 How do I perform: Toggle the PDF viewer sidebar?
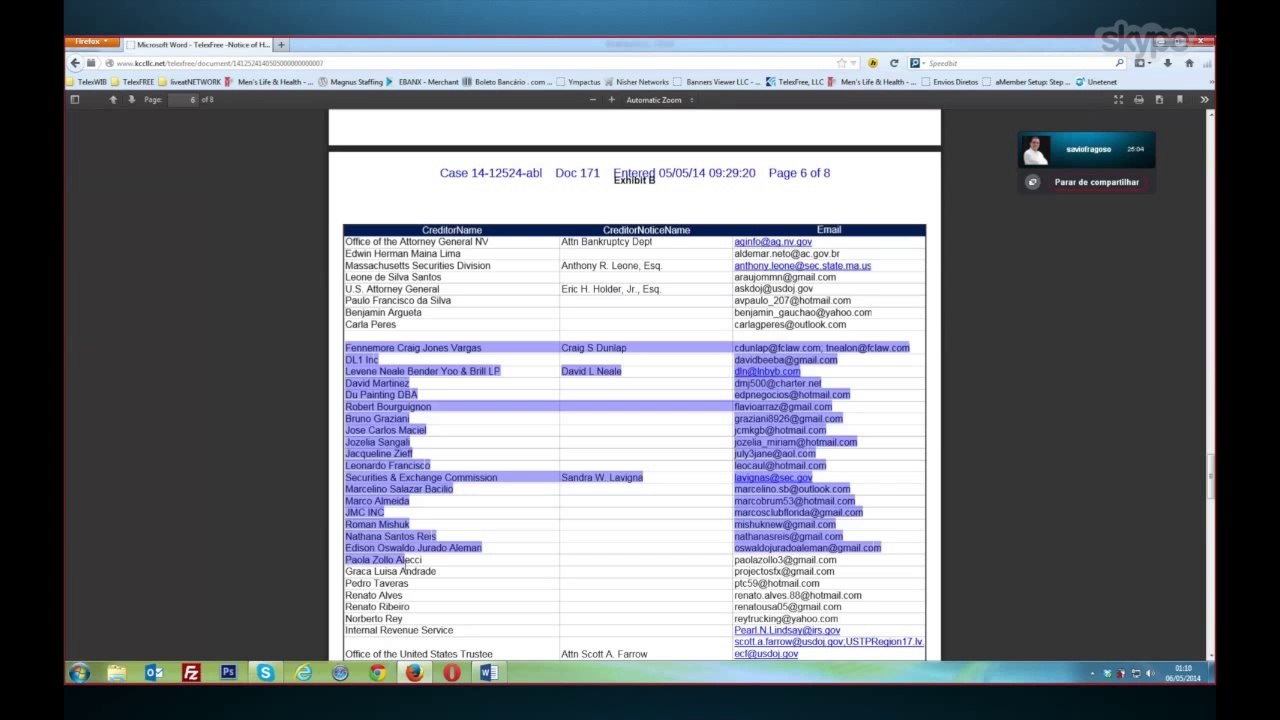click(x=74, y=100)
